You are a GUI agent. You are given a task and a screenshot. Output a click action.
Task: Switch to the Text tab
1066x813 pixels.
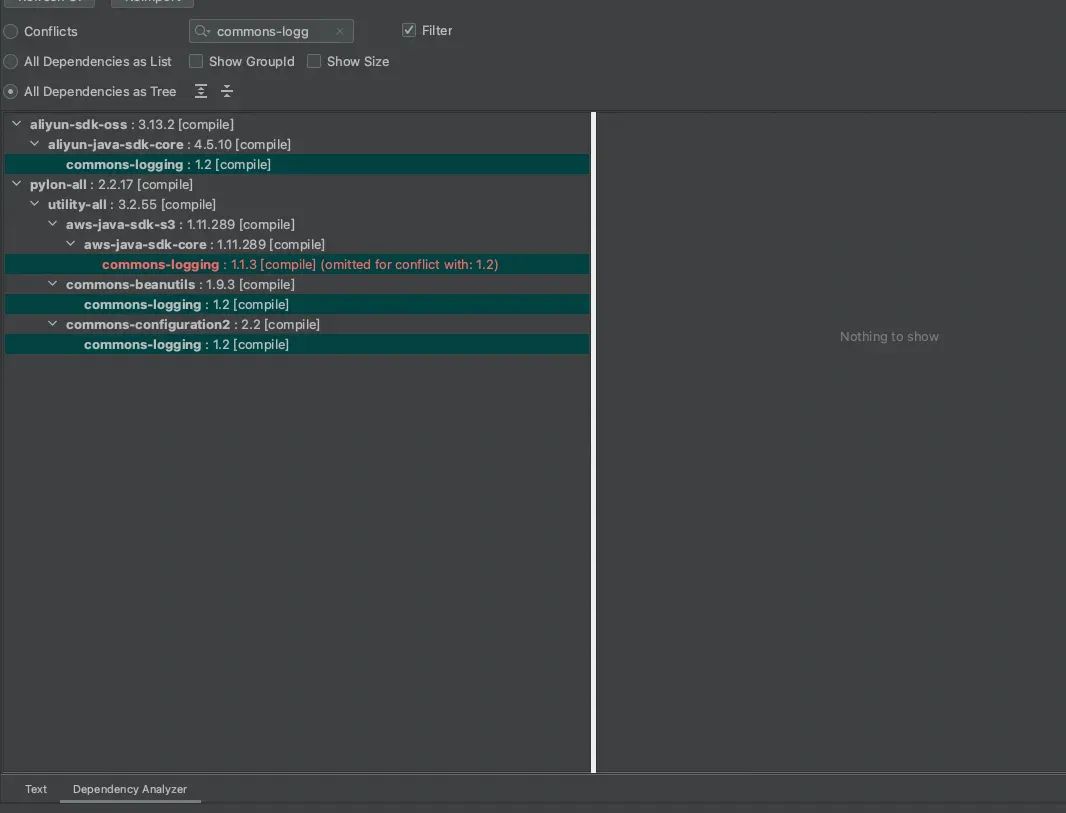click(x=36, y=789)
